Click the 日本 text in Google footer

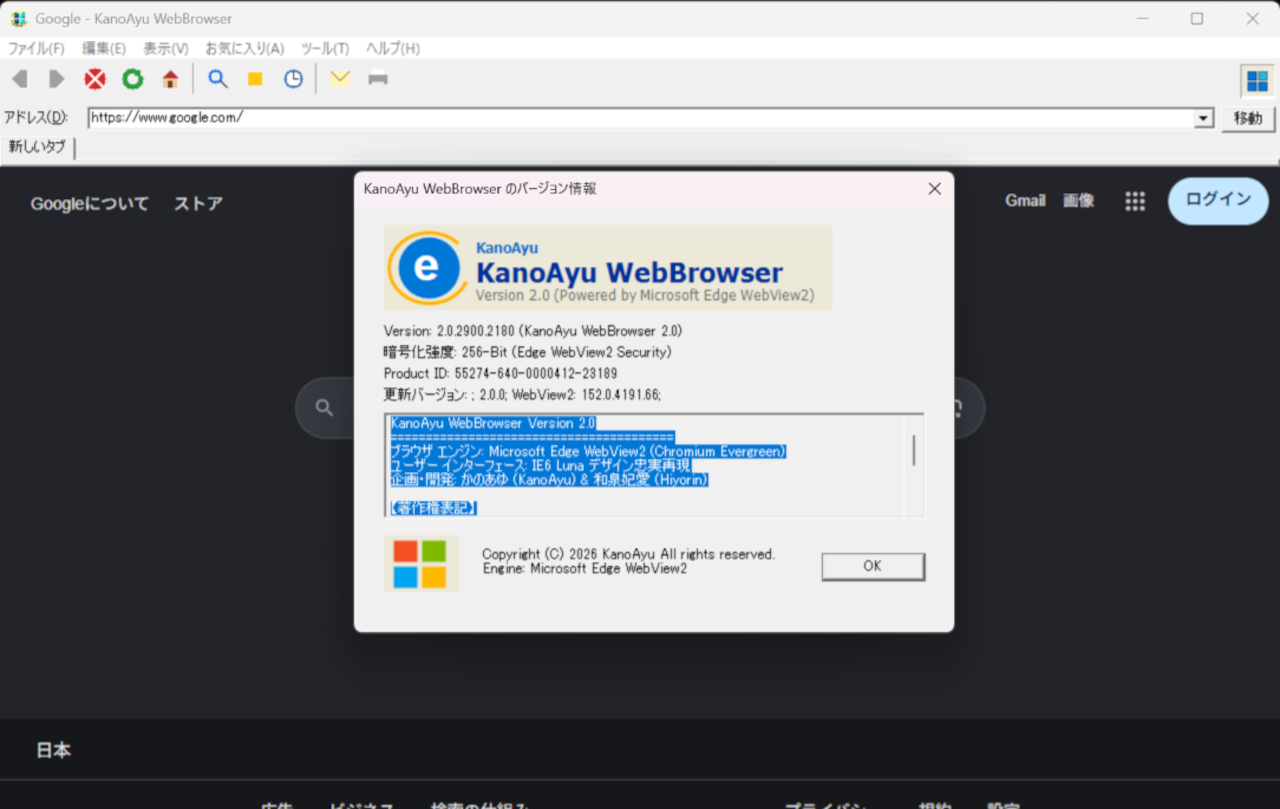coord(54,750)
